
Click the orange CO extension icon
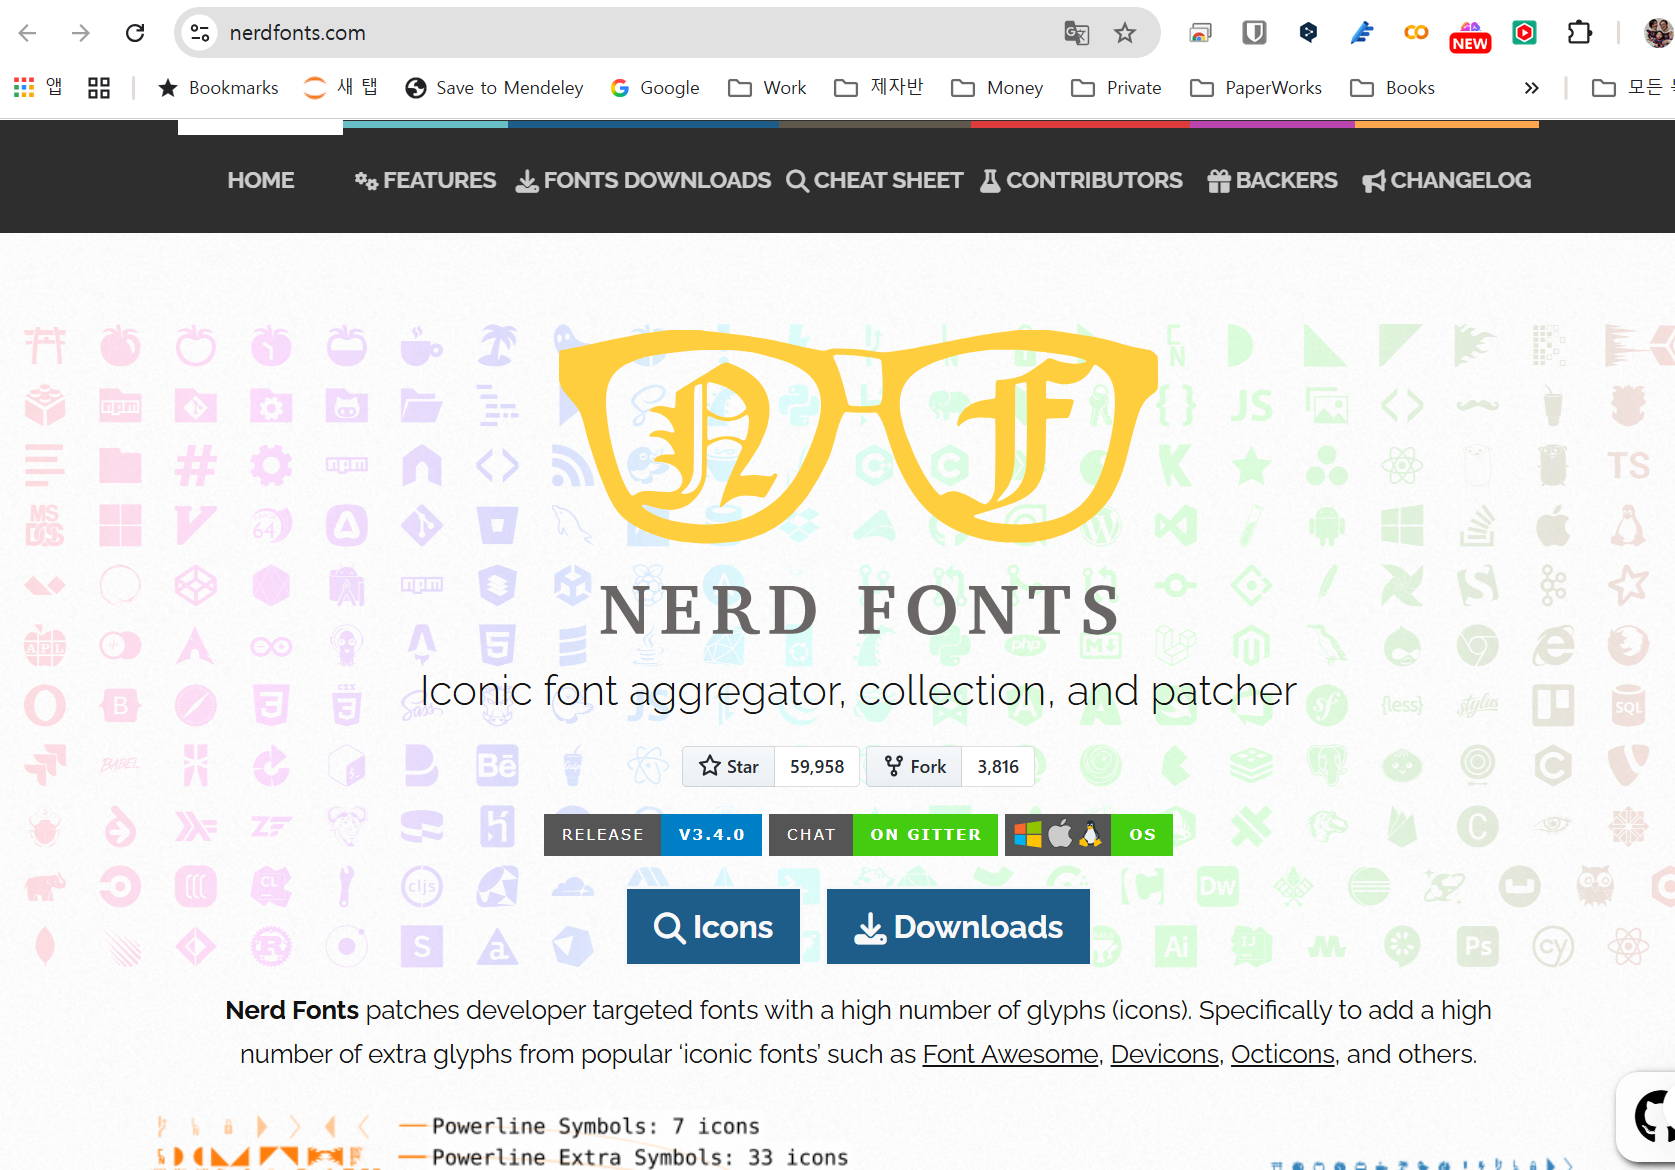(1416, 33)
